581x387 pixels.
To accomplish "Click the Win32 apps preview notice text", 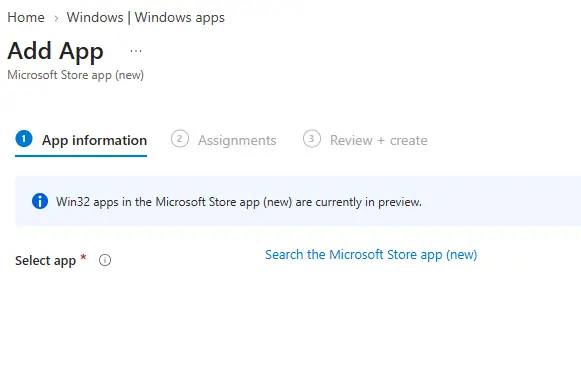I will [239, 202].
